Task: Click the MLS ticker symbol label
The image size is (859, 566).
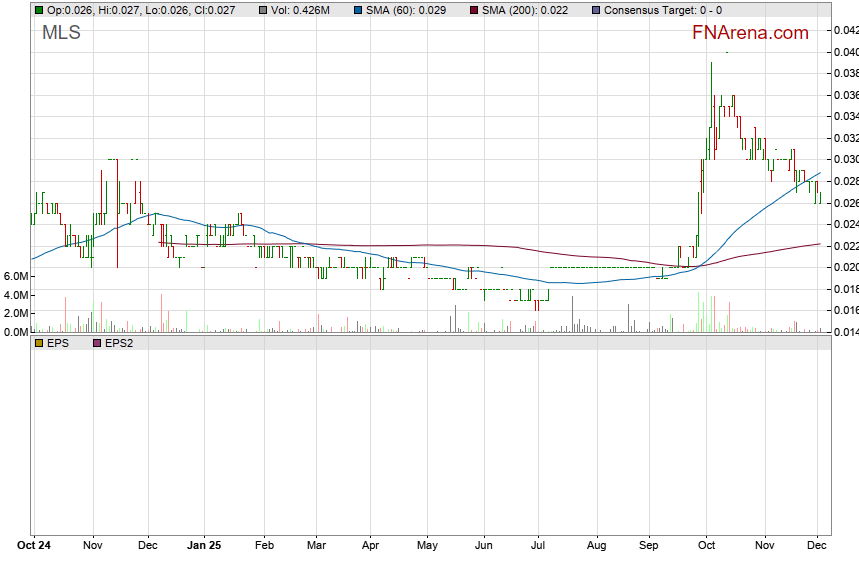Action: [61, 33]
